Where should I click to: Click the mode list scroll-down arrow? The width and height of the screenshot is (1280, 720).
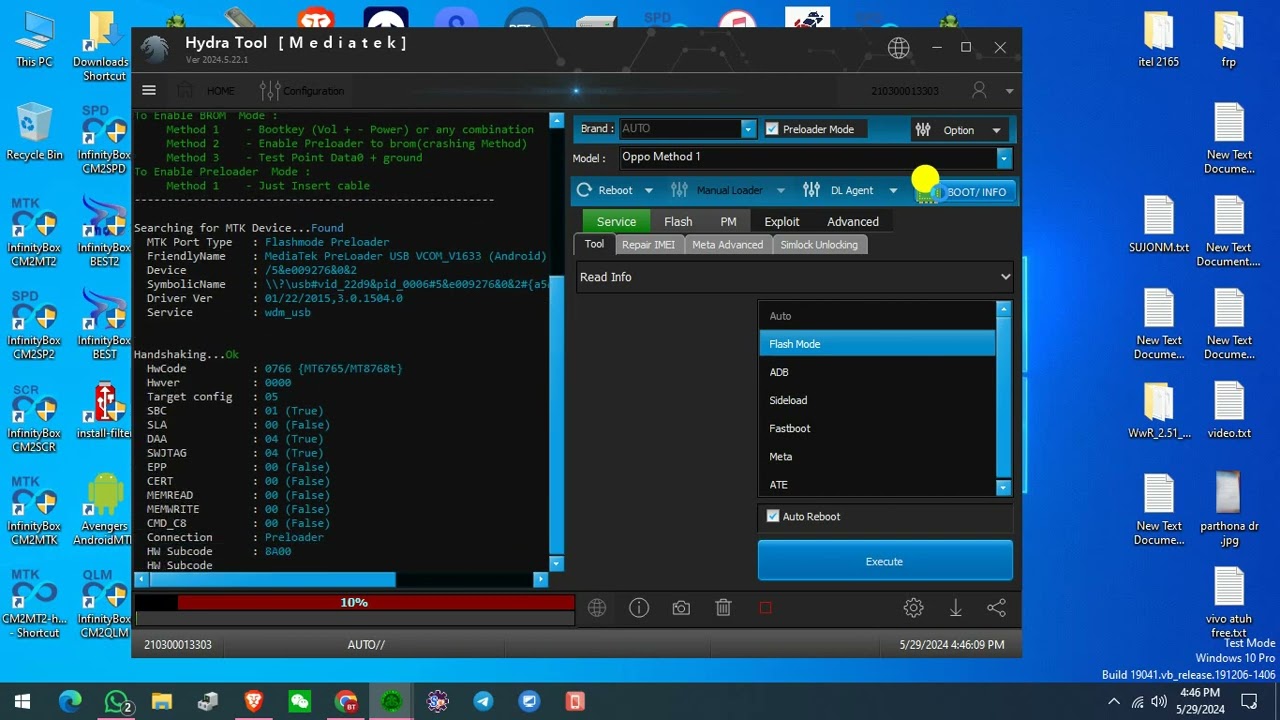coord(1003,487)
